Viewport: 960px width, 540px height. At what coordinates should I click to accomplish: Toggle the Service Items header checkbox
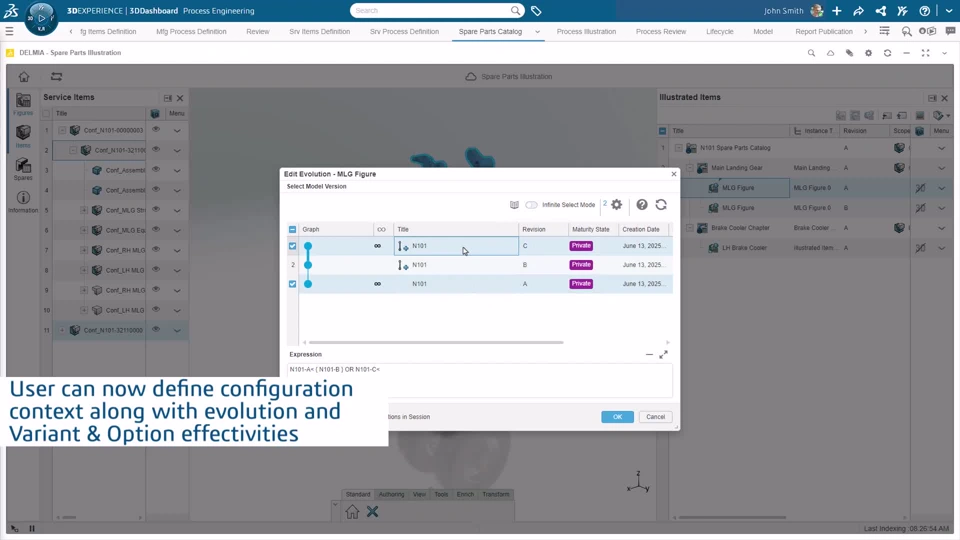coord(47,113)
